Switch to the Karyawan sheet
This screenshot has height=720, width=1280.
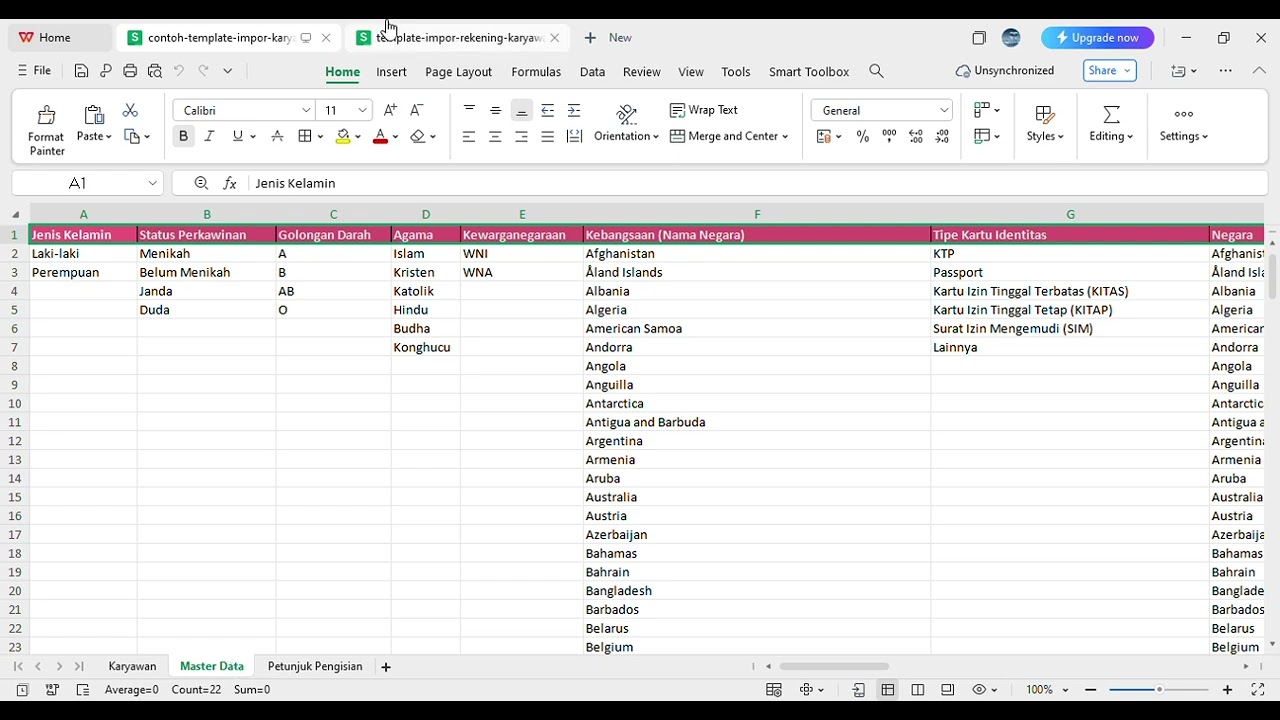coord(132,666)
